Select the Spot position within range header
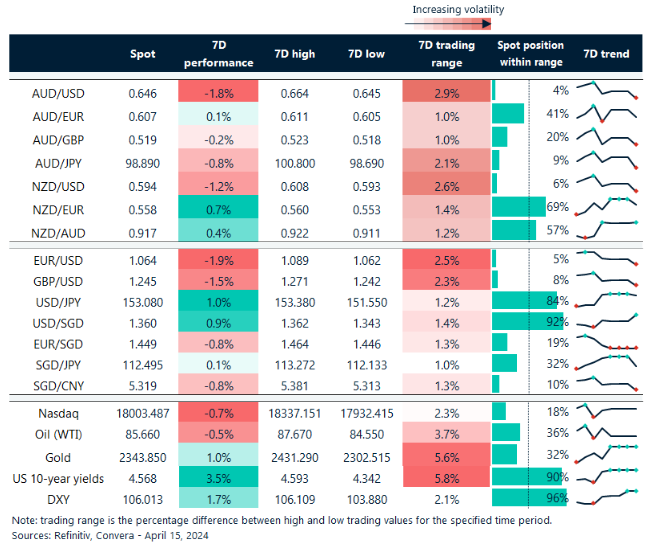This screenshot has width=650, height=553. click(x=530, y=53)
